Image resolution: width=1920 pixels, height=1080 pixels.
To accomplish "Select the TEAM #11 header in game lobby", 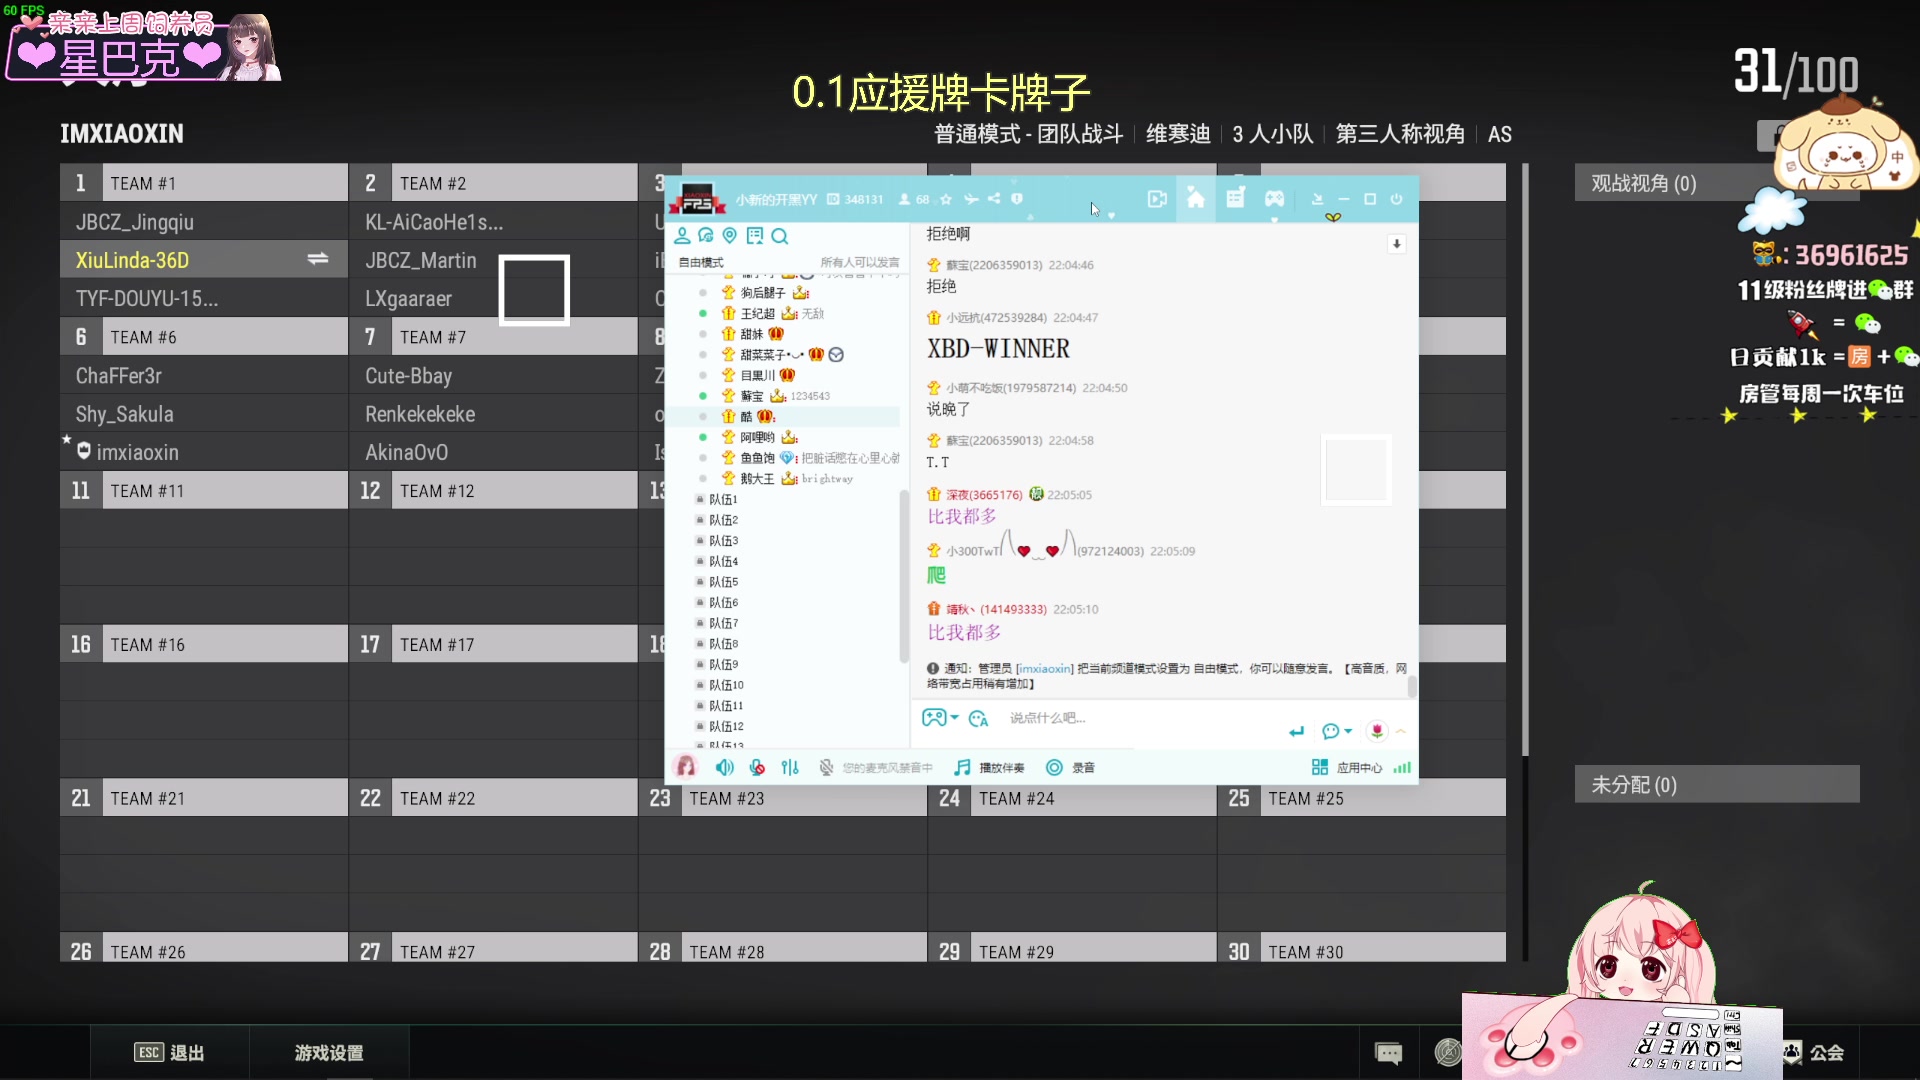I will pos(204,491).
